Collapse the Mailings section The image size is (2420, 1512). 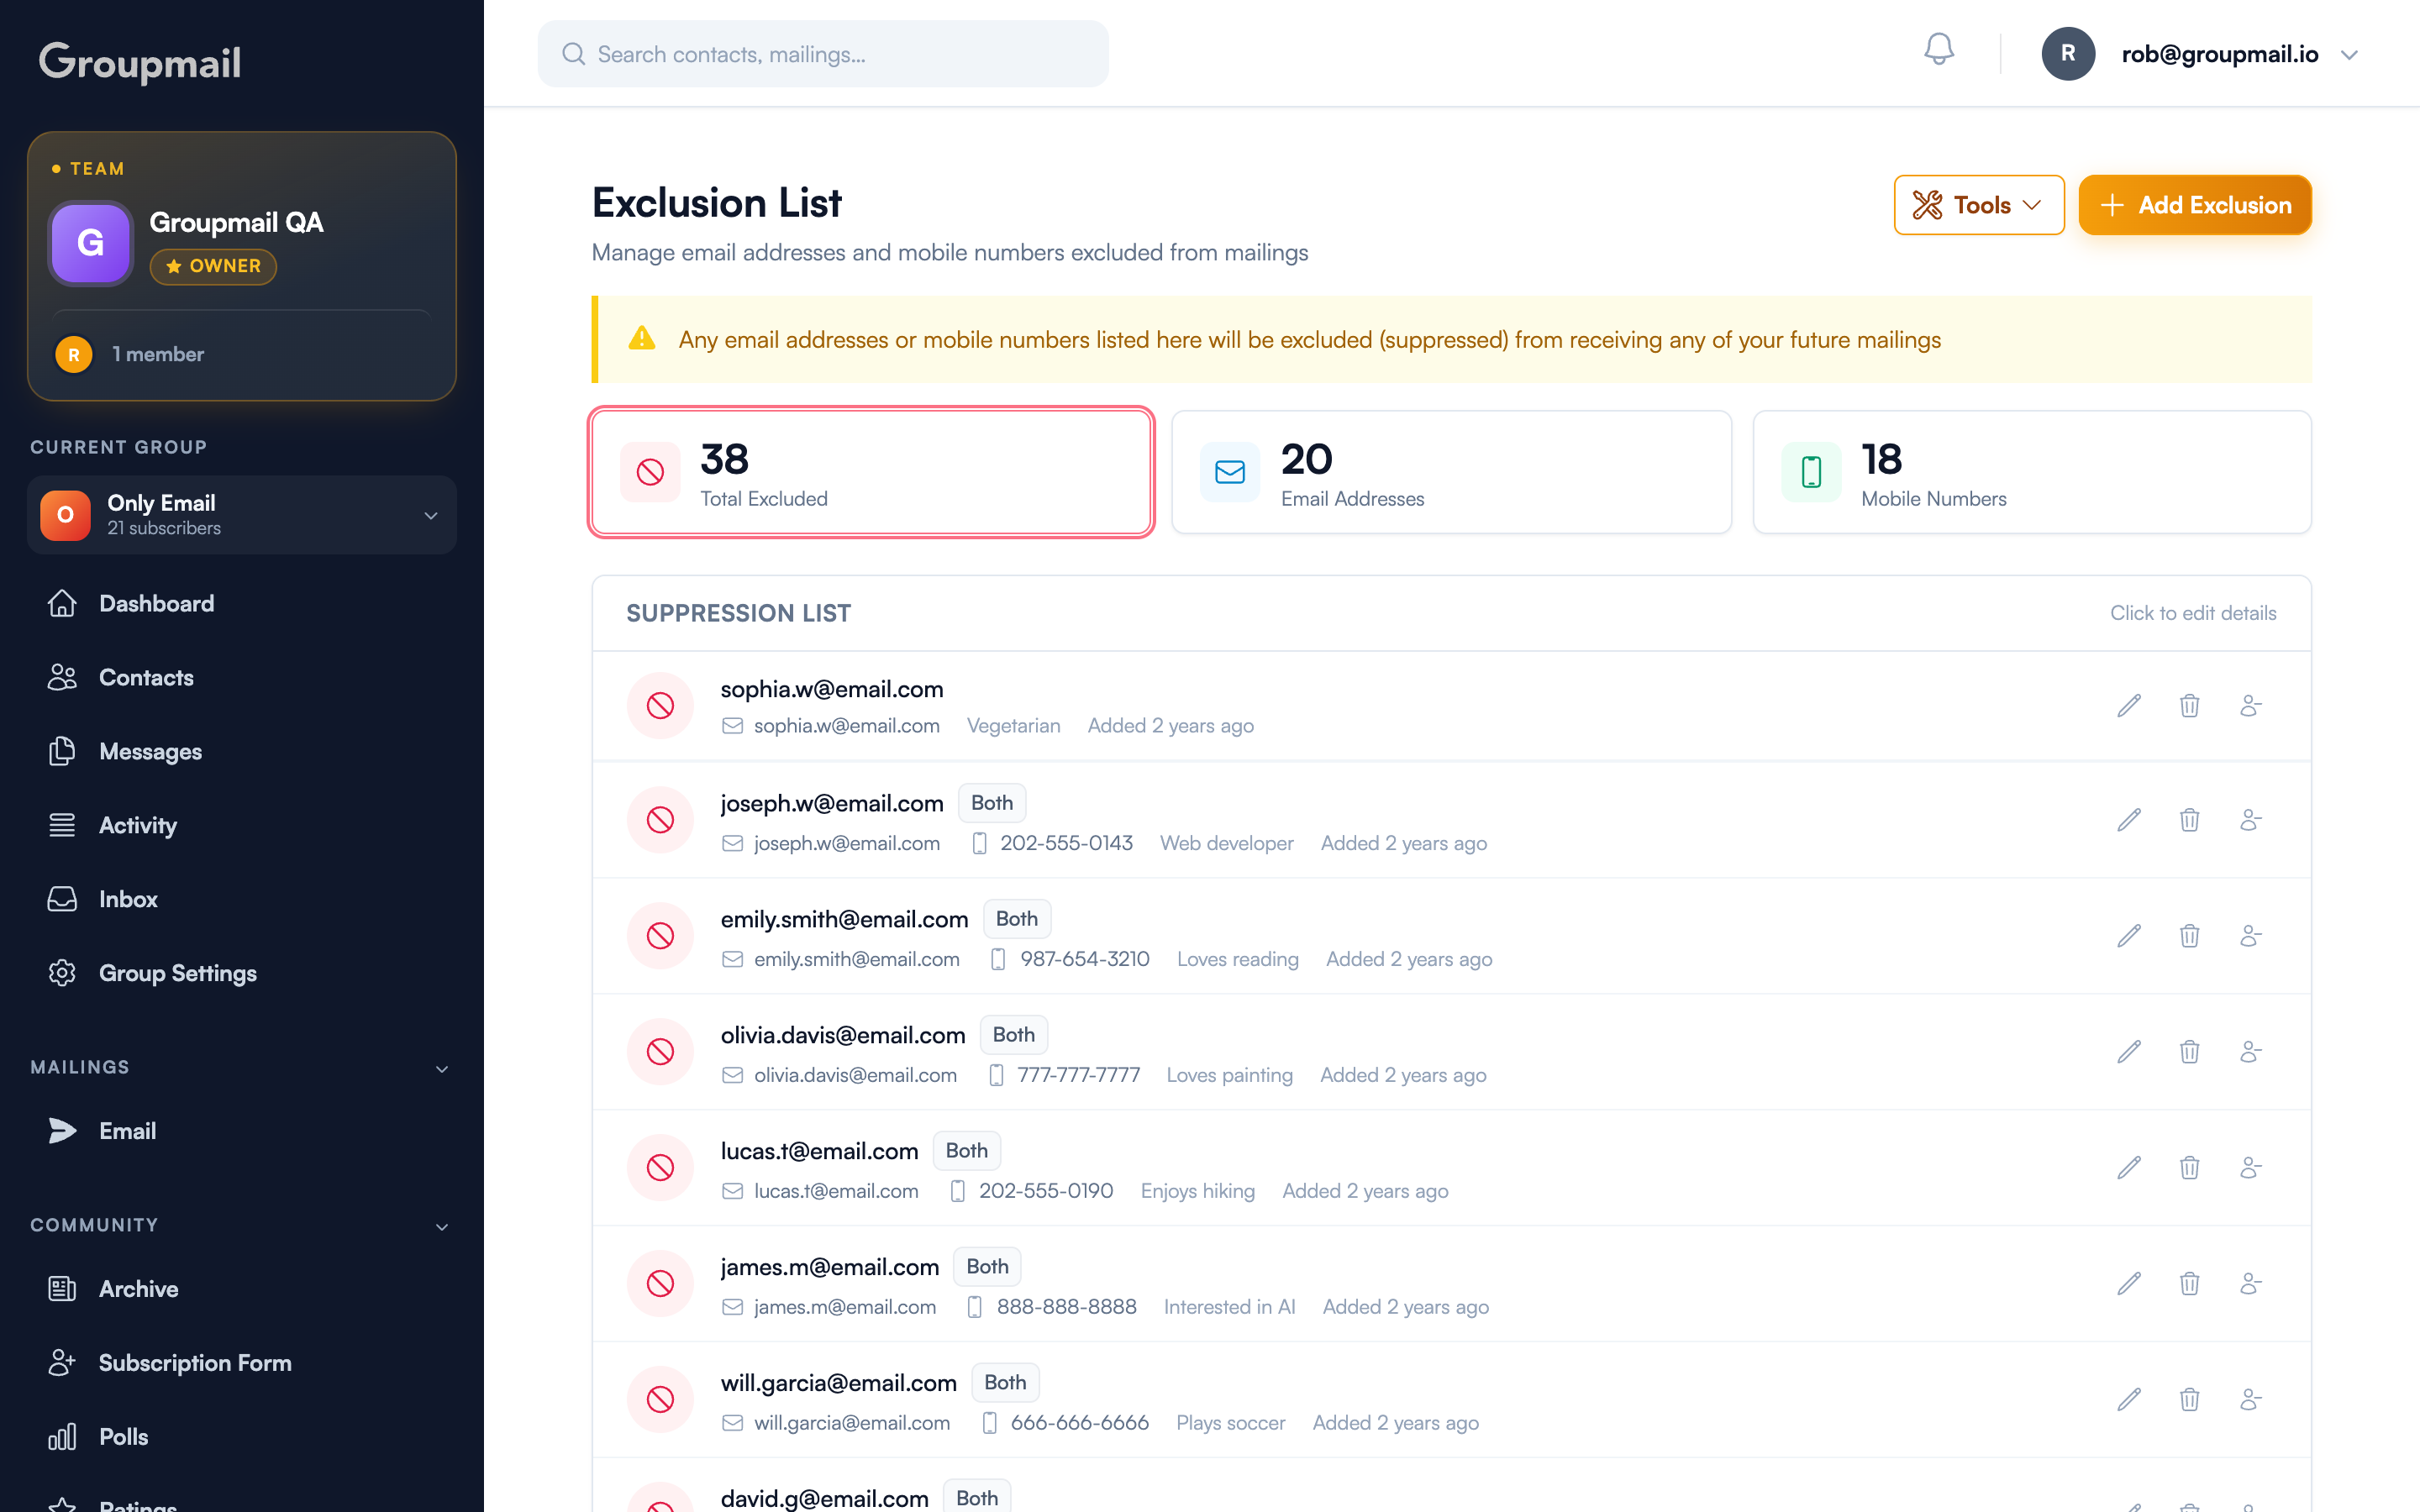(441, 1068)
